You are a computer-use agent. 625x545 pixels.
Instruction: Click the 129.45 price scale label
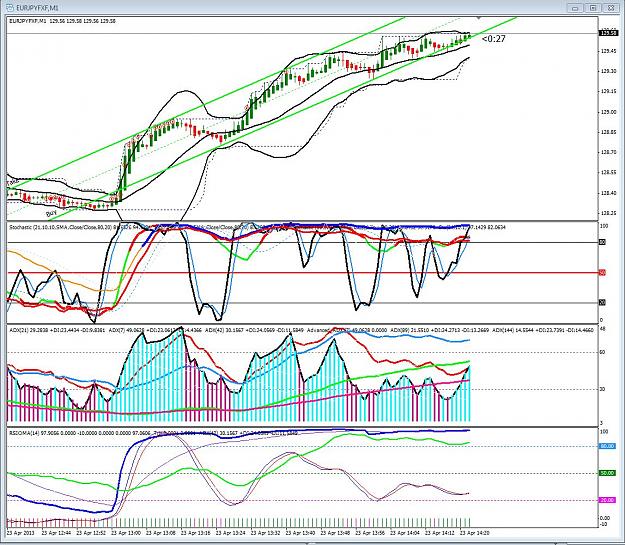coord(608,51)
